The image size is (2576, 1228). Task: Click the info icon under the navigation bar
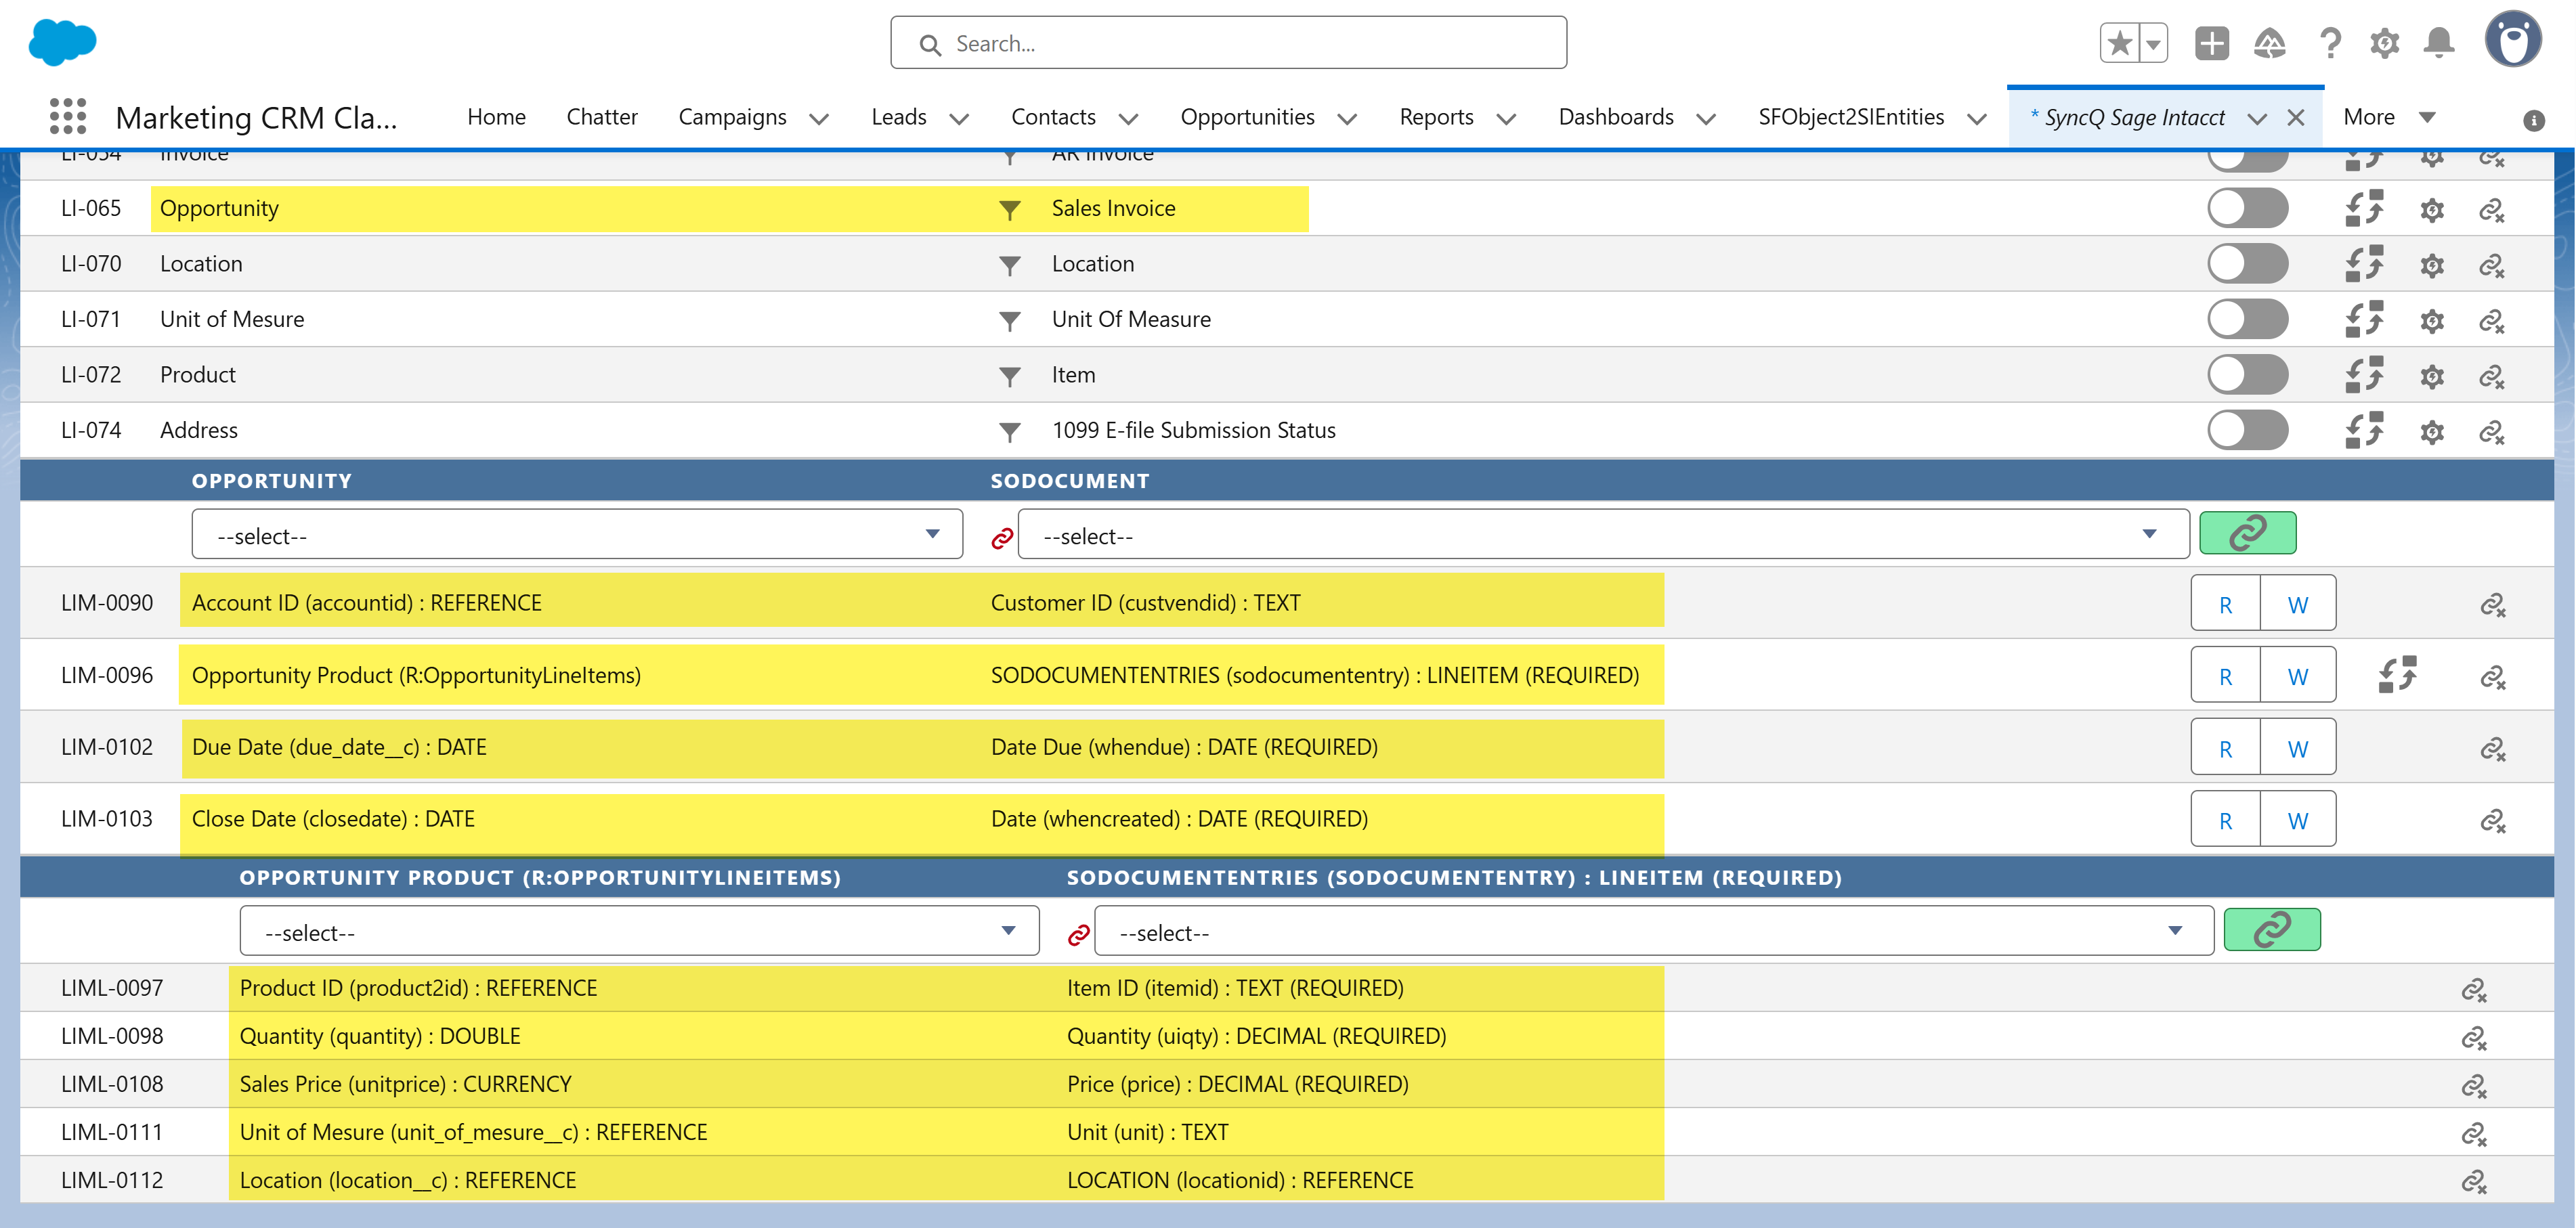pyautogui.click(x=2533, y=120)
